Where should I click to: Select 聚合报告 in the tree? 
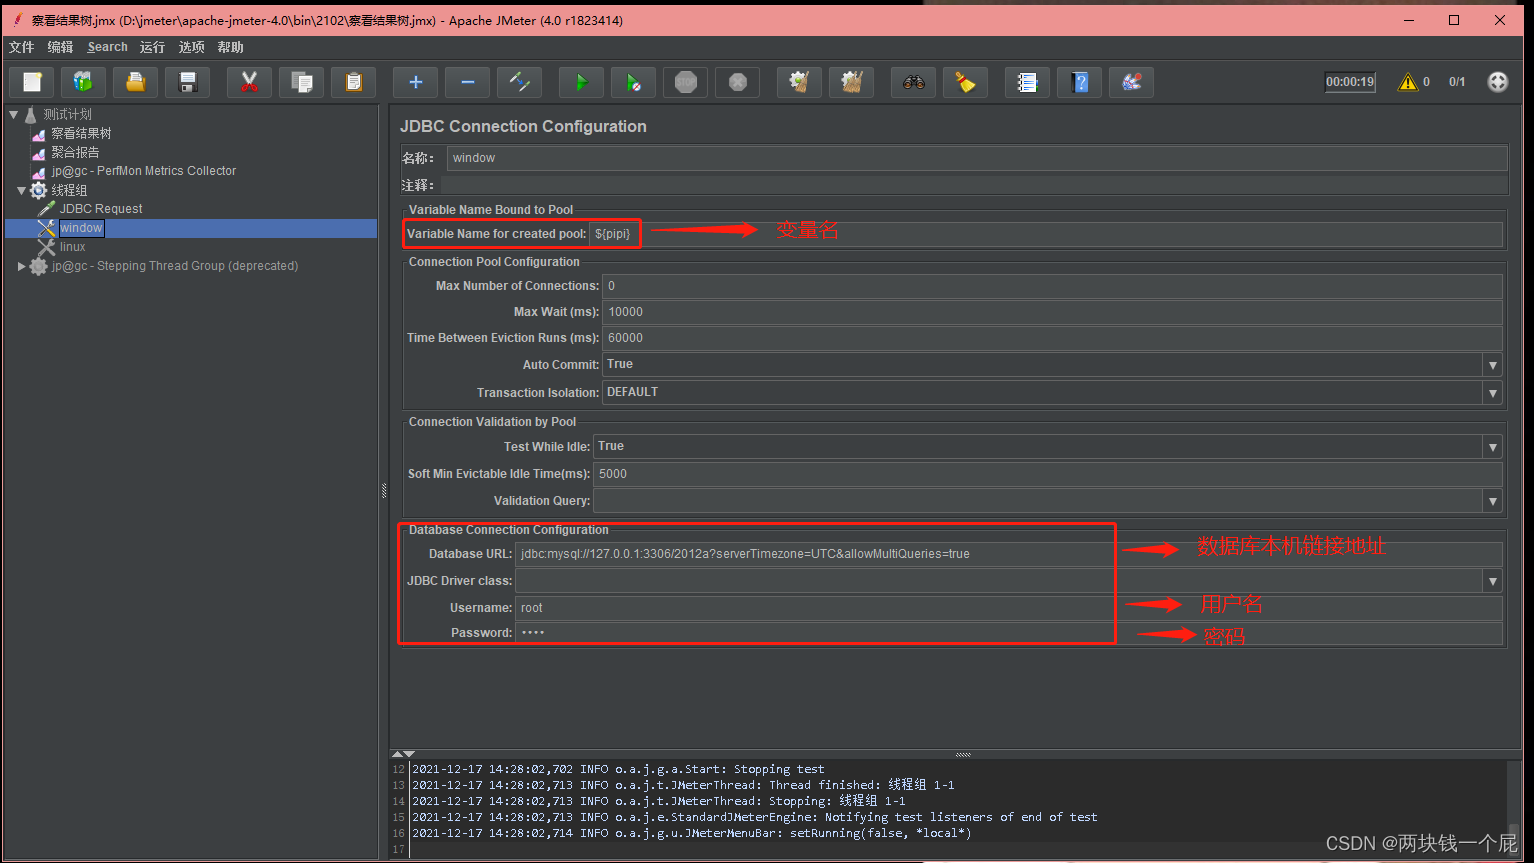coord(75,152)
